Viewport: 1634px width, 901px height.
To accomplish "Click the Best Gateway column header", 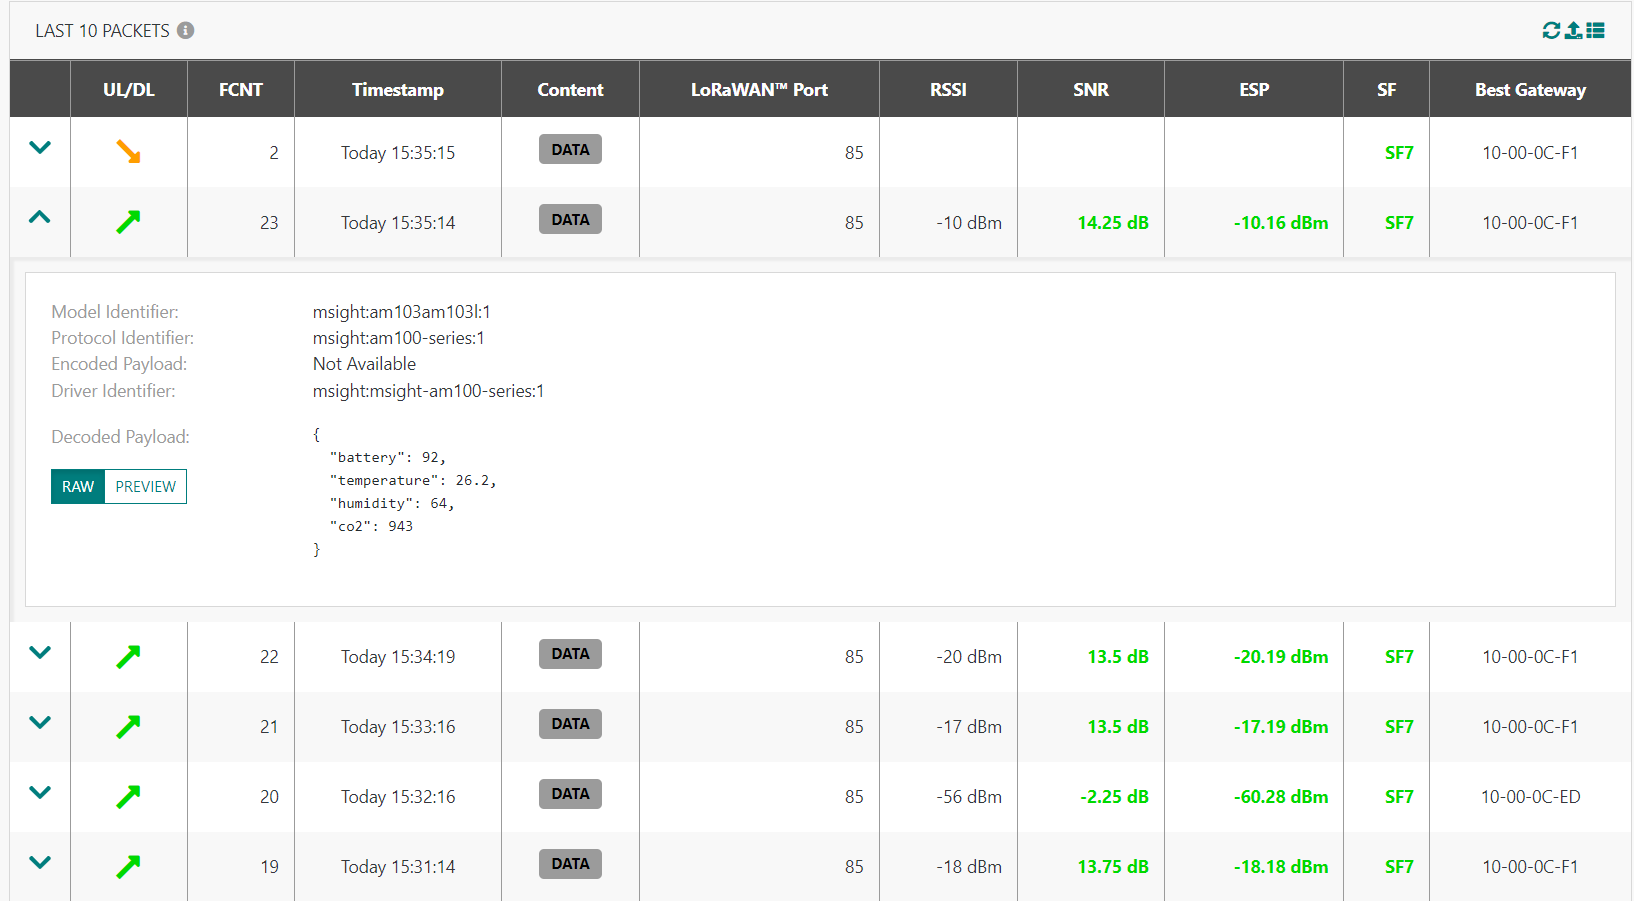I will click(1530, 90).
